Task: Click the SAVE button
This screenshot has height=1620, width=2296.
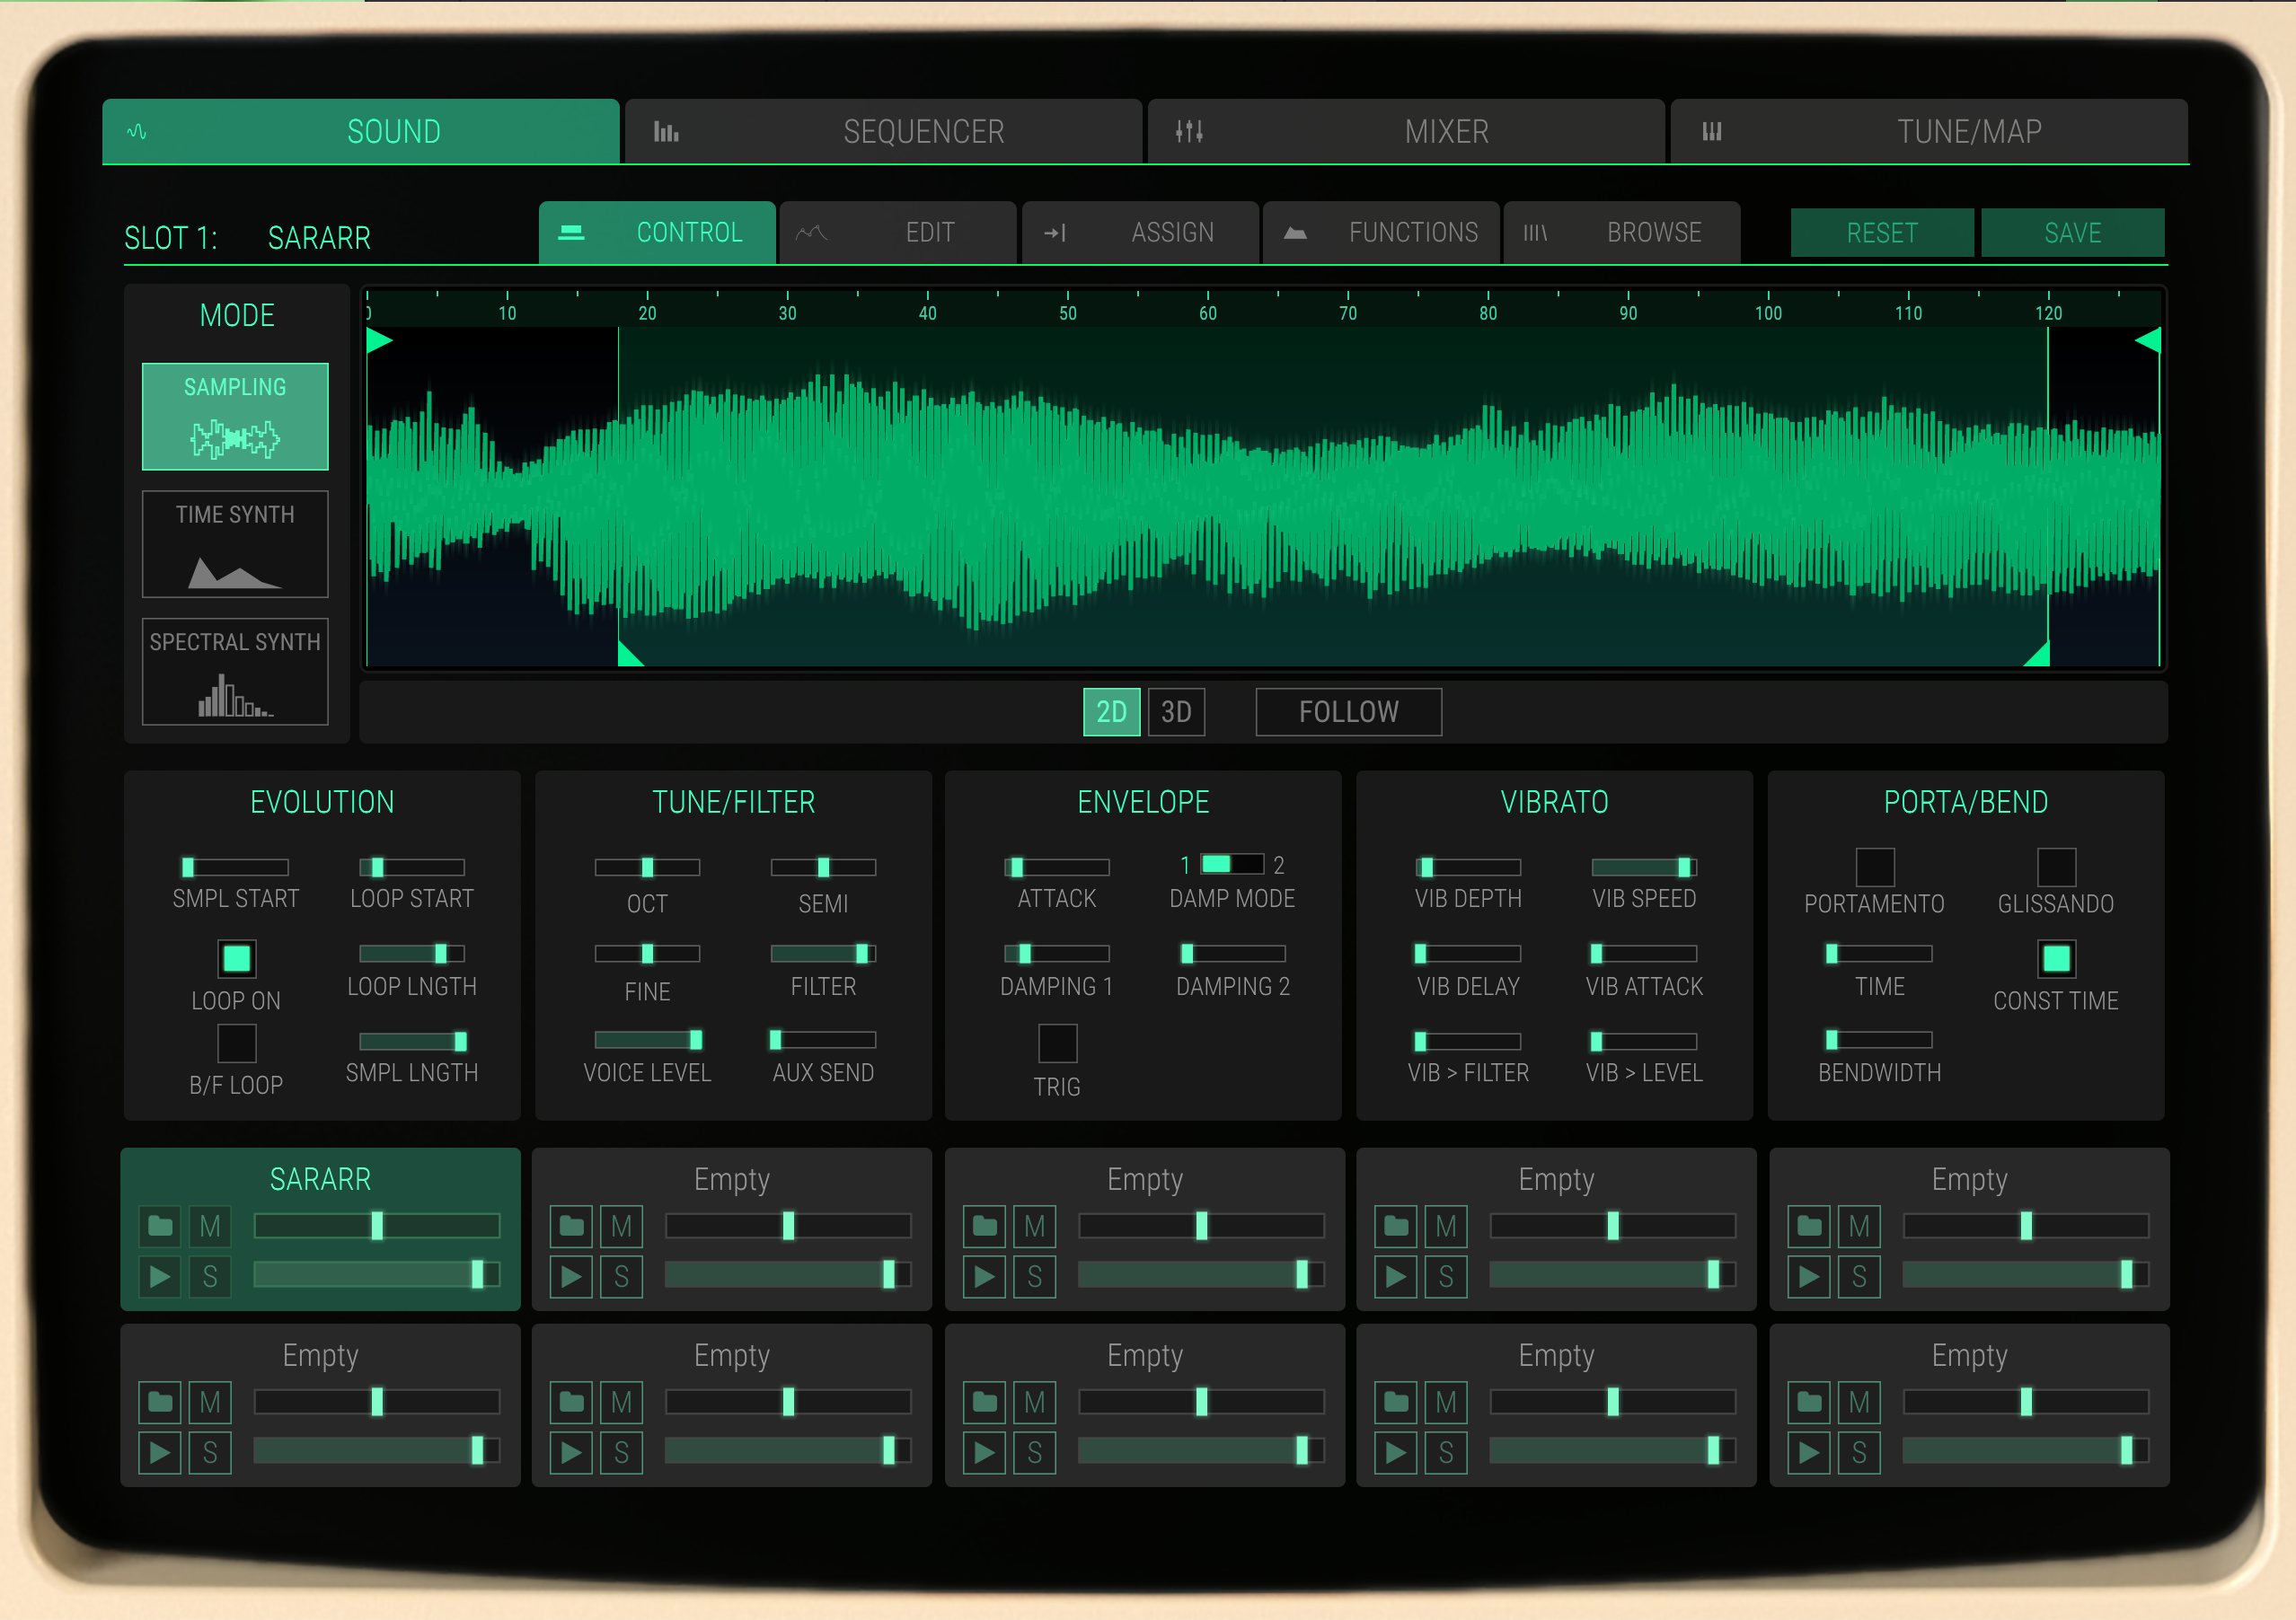Action: (x=2072, y=233)
